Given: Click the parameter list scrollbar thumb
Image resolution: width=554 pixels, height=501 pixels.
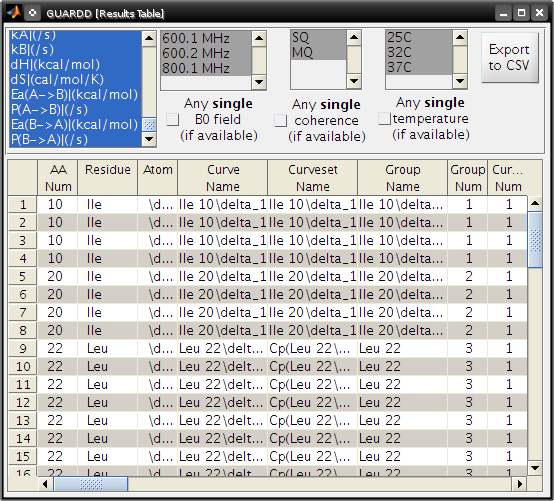Looking at the screenshot, I should pos(149,124).
